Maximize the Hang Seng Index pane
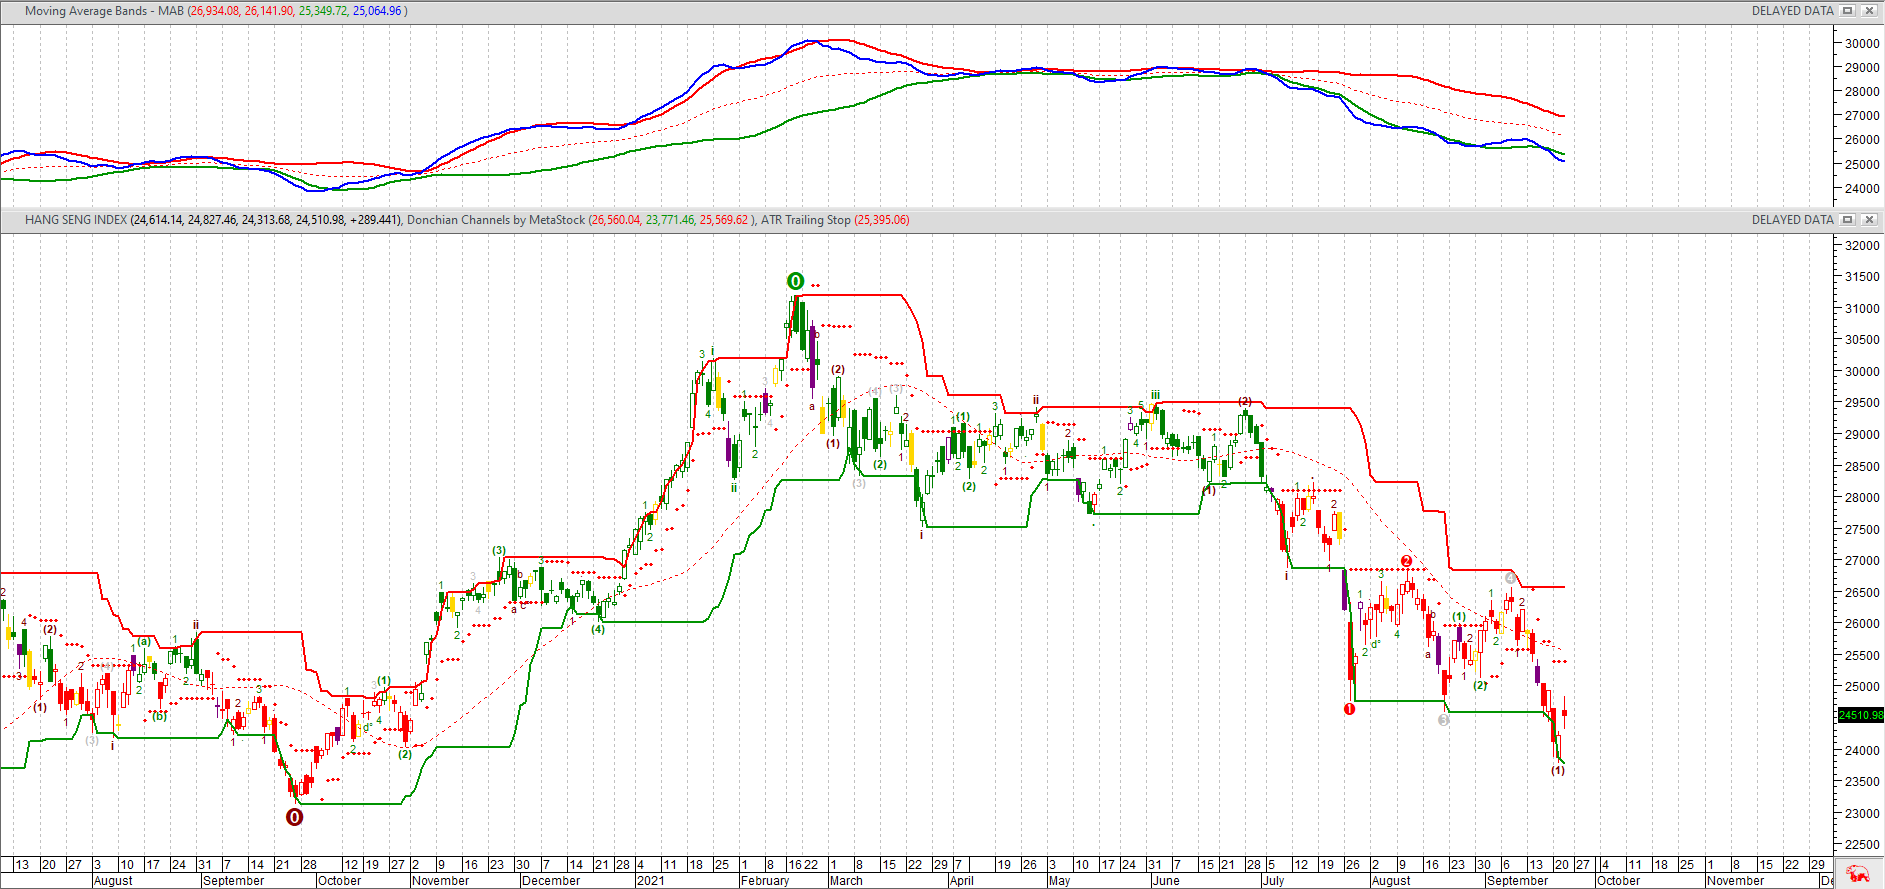Image resolution: width=1885 pixels, height=889 pixels. click(x=1848, y=220)
